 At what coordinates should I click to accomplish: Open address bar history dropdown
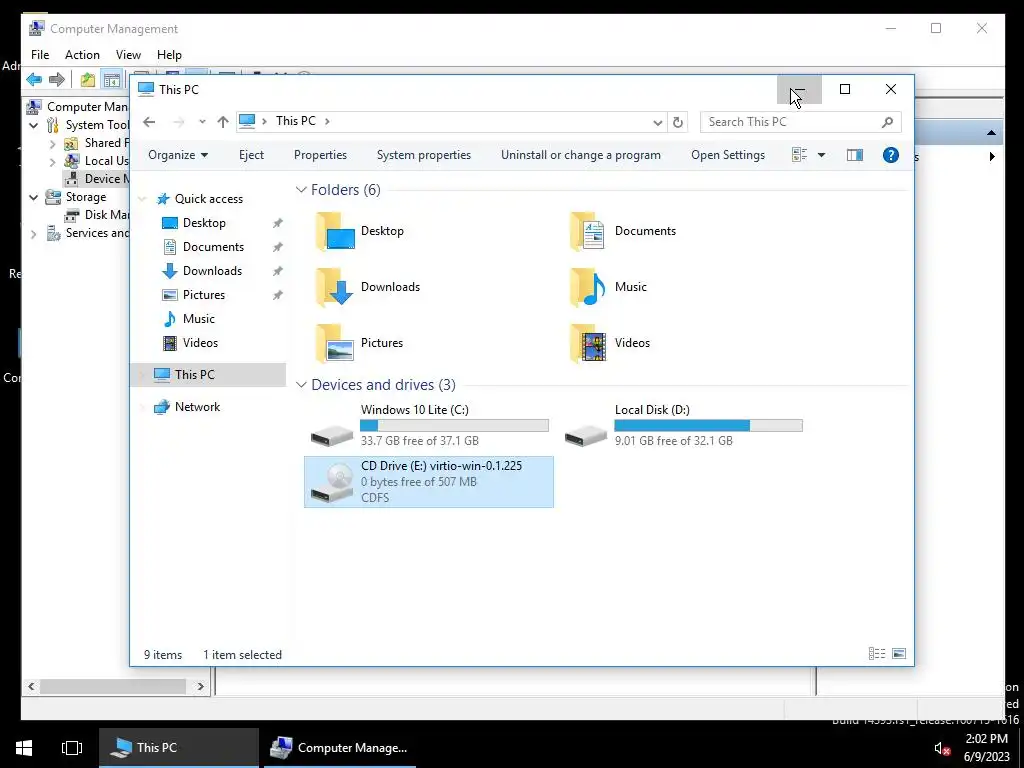tap(657, 122)
